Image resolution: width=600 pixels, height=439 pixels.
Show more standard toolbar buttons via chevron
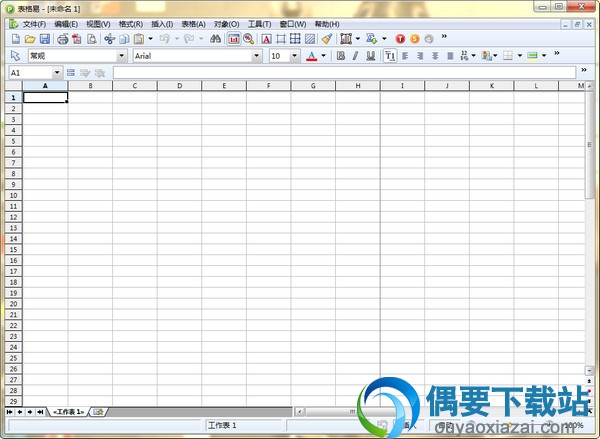pyautogui.click(x=444, y=36)
